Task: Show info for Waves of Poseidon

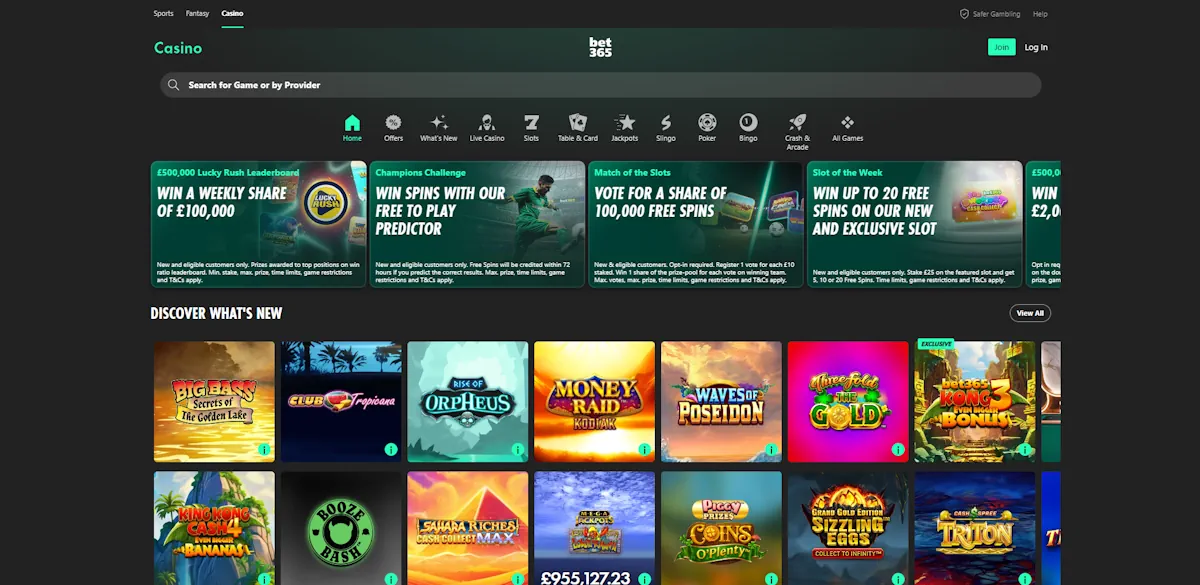Action: click(771, 450)
